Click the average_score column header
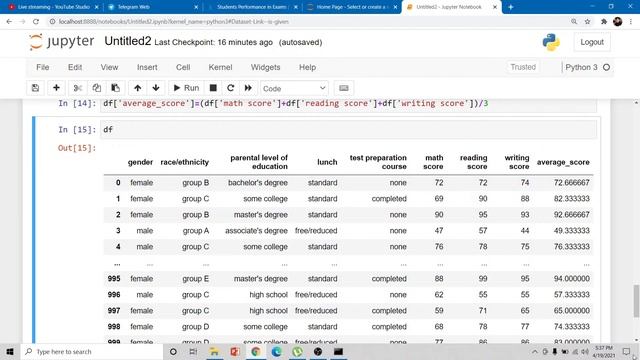The height and width of the screenshot is (360, 640). (x=563, y=162)
